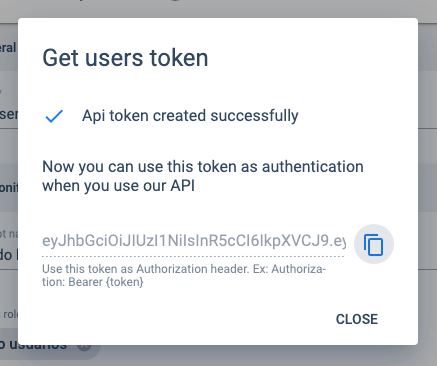The height and width of the screenshot is (366, 437).
Task: Click the clipped 'ser' field at the left edge
Action: [x=9, y=114]
